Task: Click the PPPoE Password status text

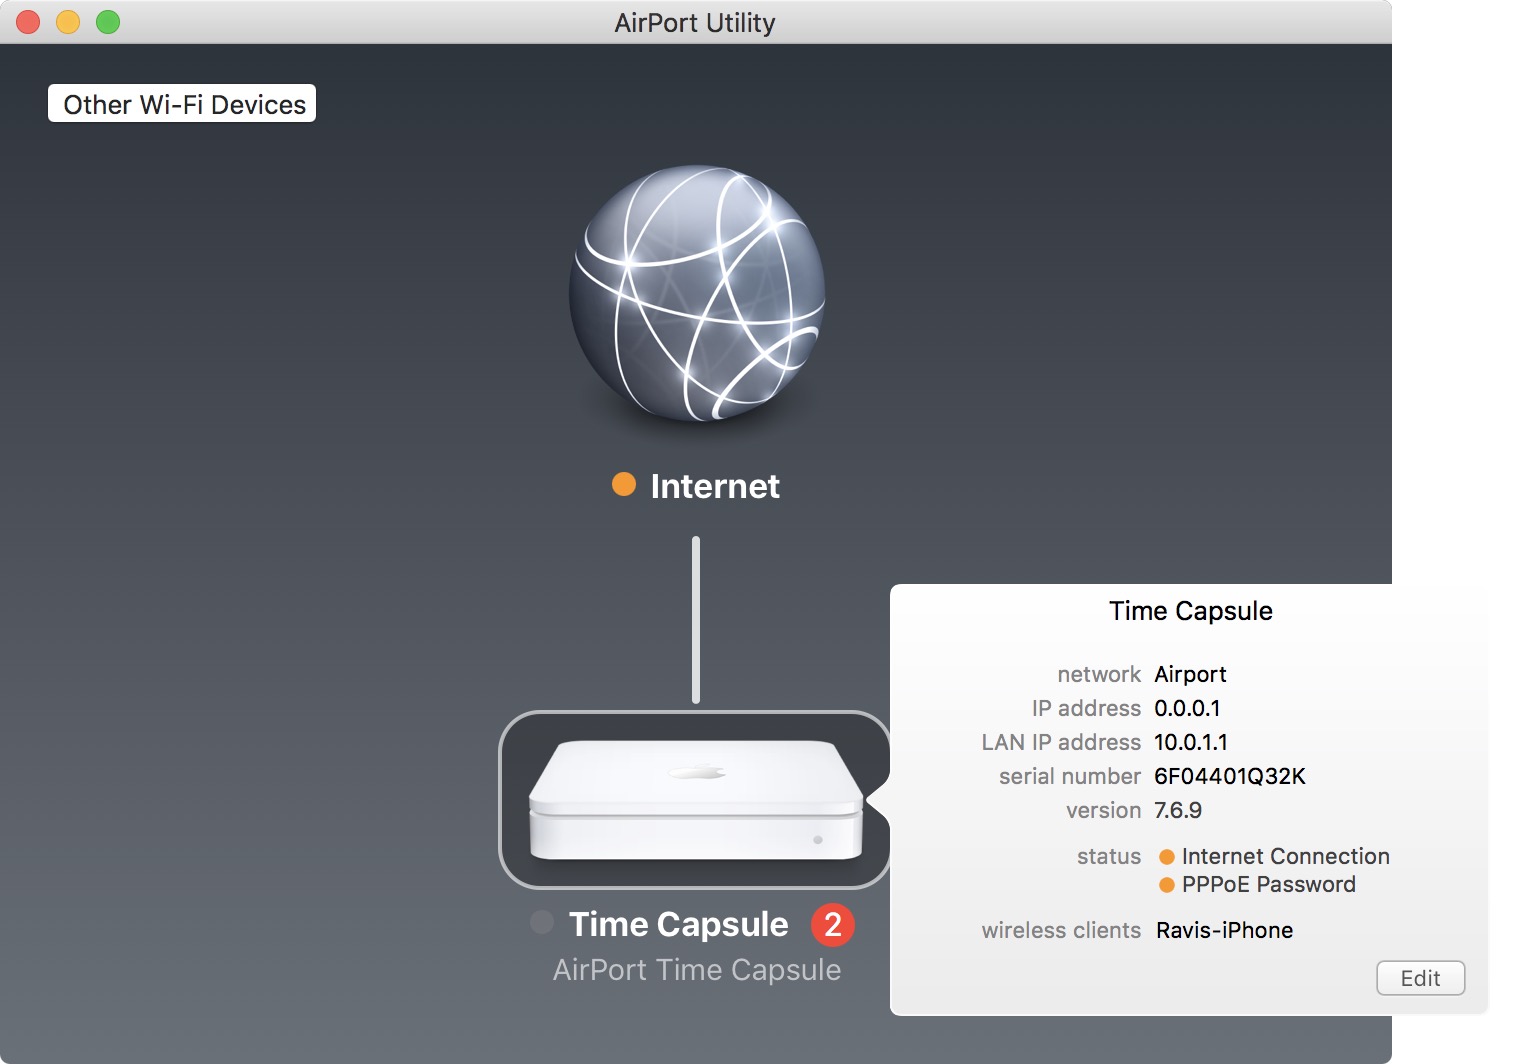Action: [1269, 885]
